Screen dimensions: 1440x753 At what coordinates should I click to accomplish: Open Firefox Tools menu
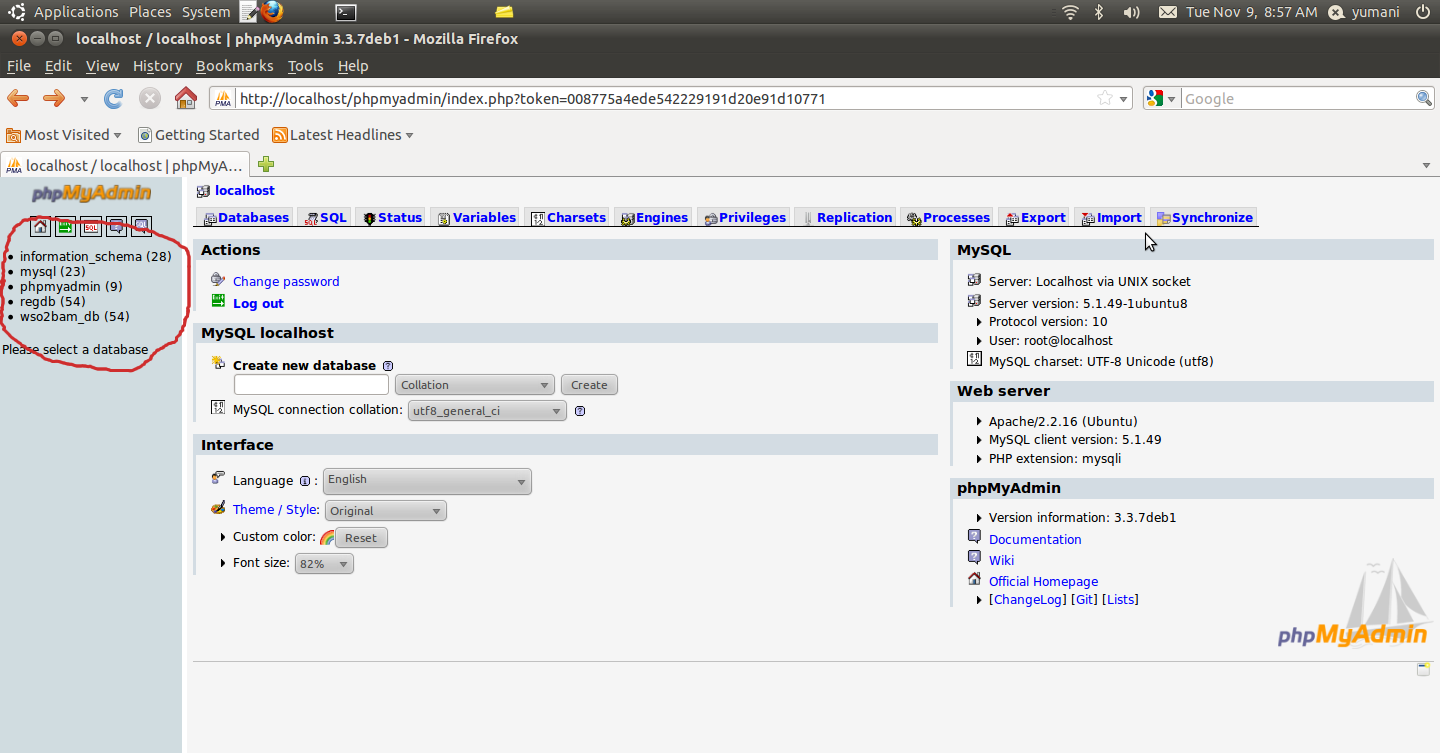(305, 66)
